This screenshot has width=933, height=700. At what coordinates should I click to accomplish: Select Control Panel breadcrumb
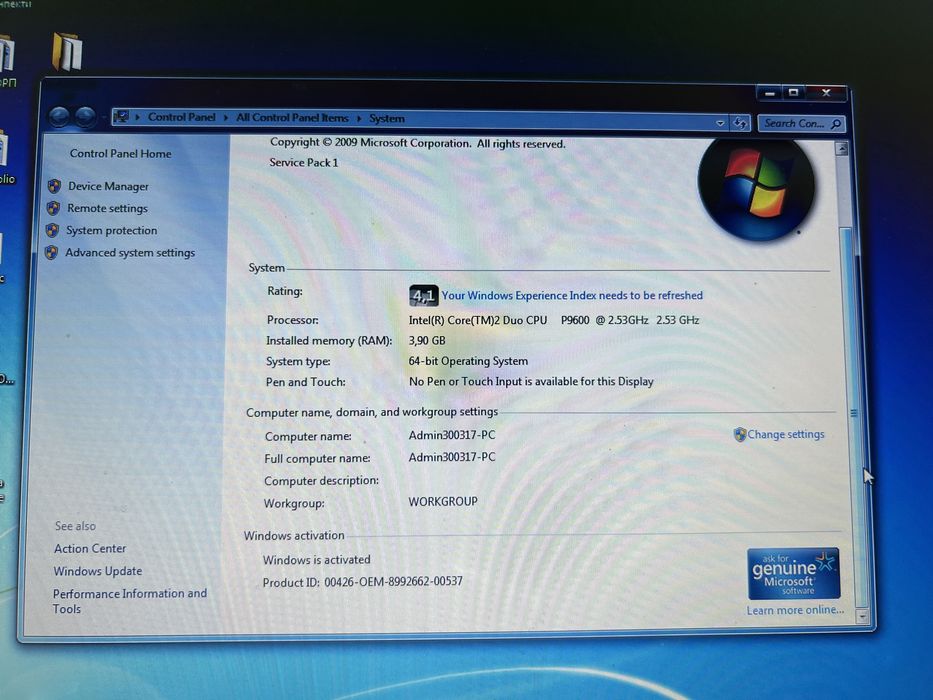tap(181, 117)
